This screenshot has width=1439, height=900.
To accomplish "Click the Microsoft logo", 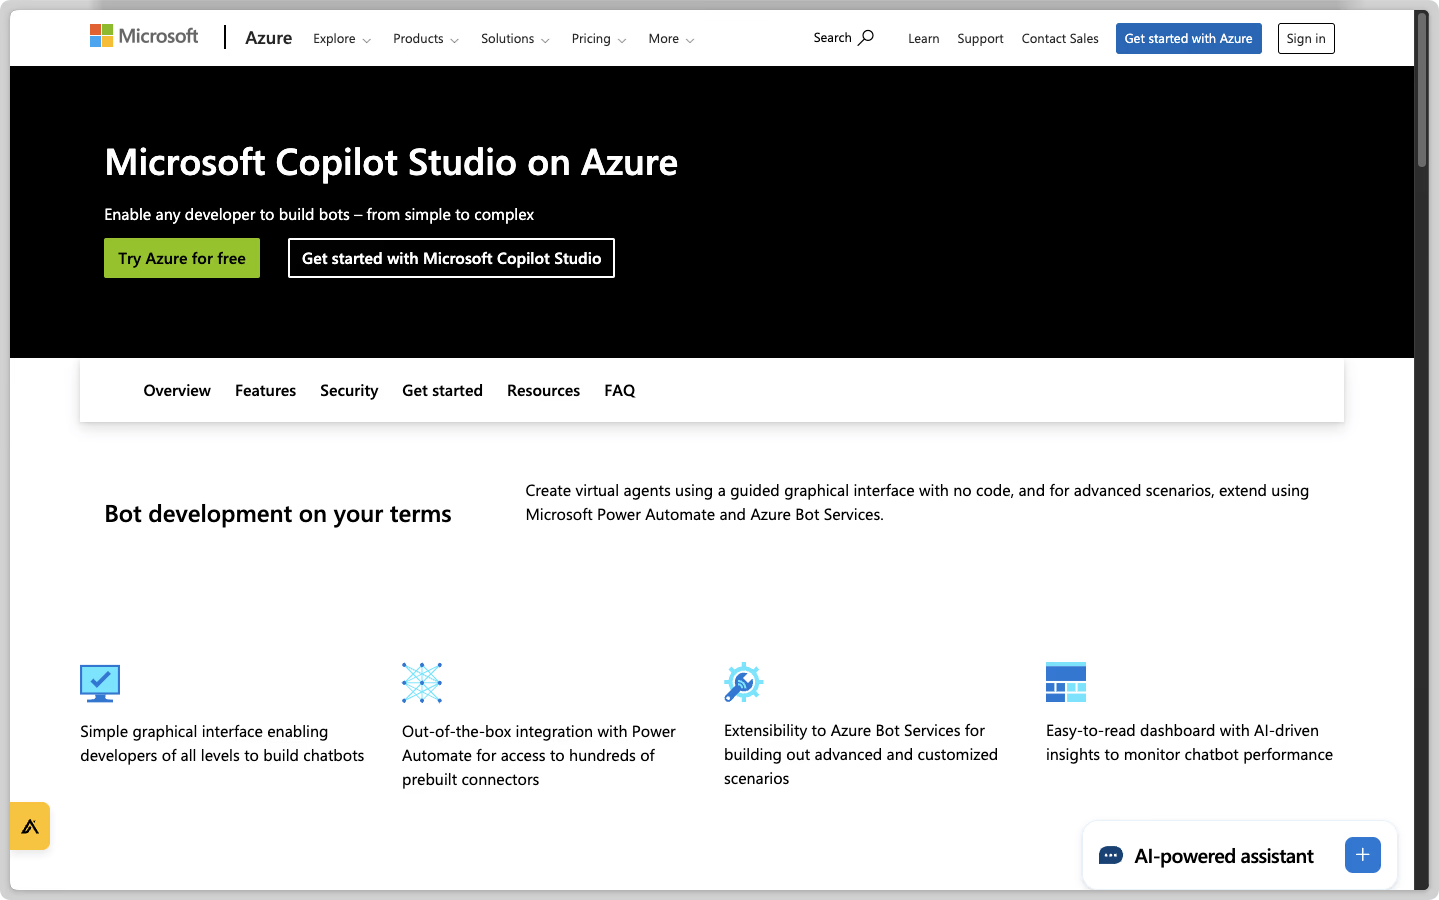I will (x=144, y=37).
